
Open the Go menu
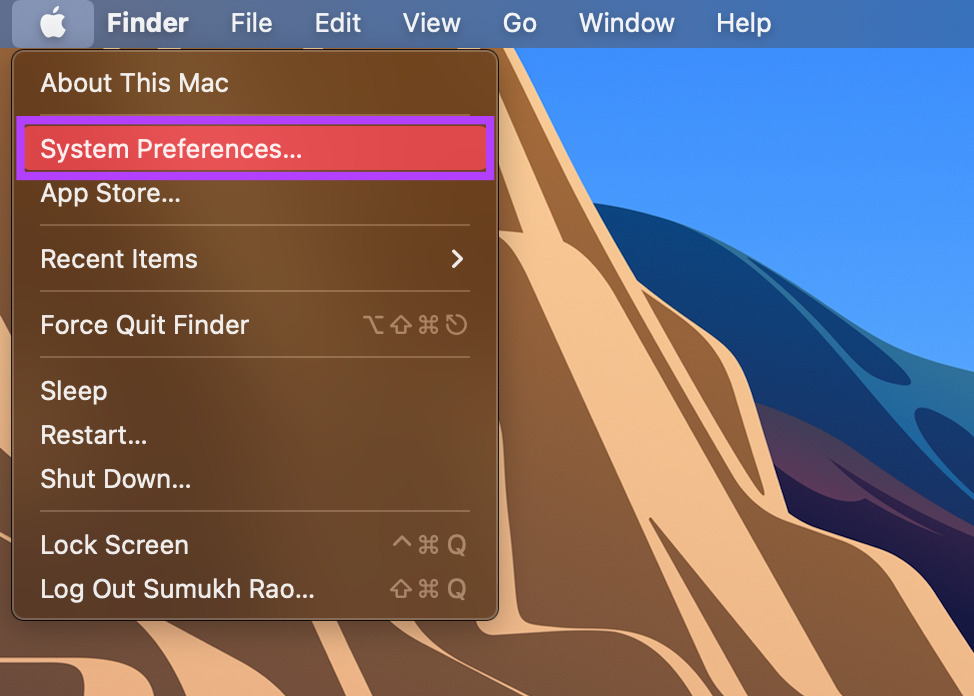[x=520, y=24]
